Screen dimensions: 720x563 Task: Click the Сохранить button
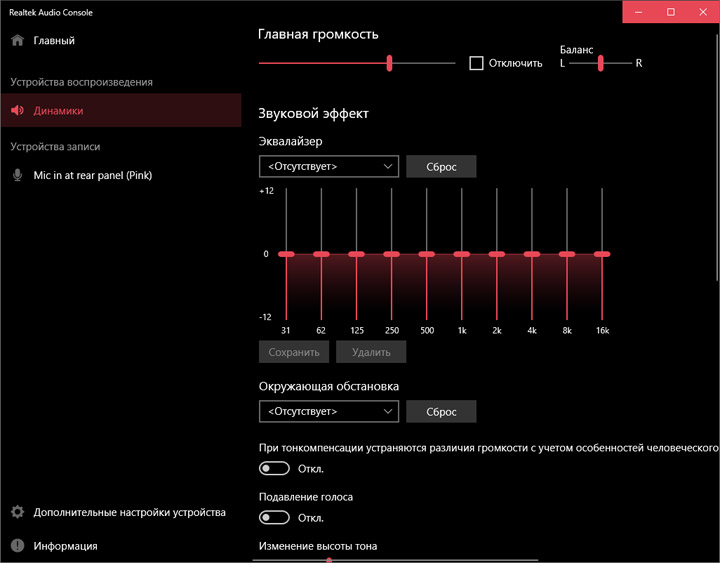pos(294,352)
